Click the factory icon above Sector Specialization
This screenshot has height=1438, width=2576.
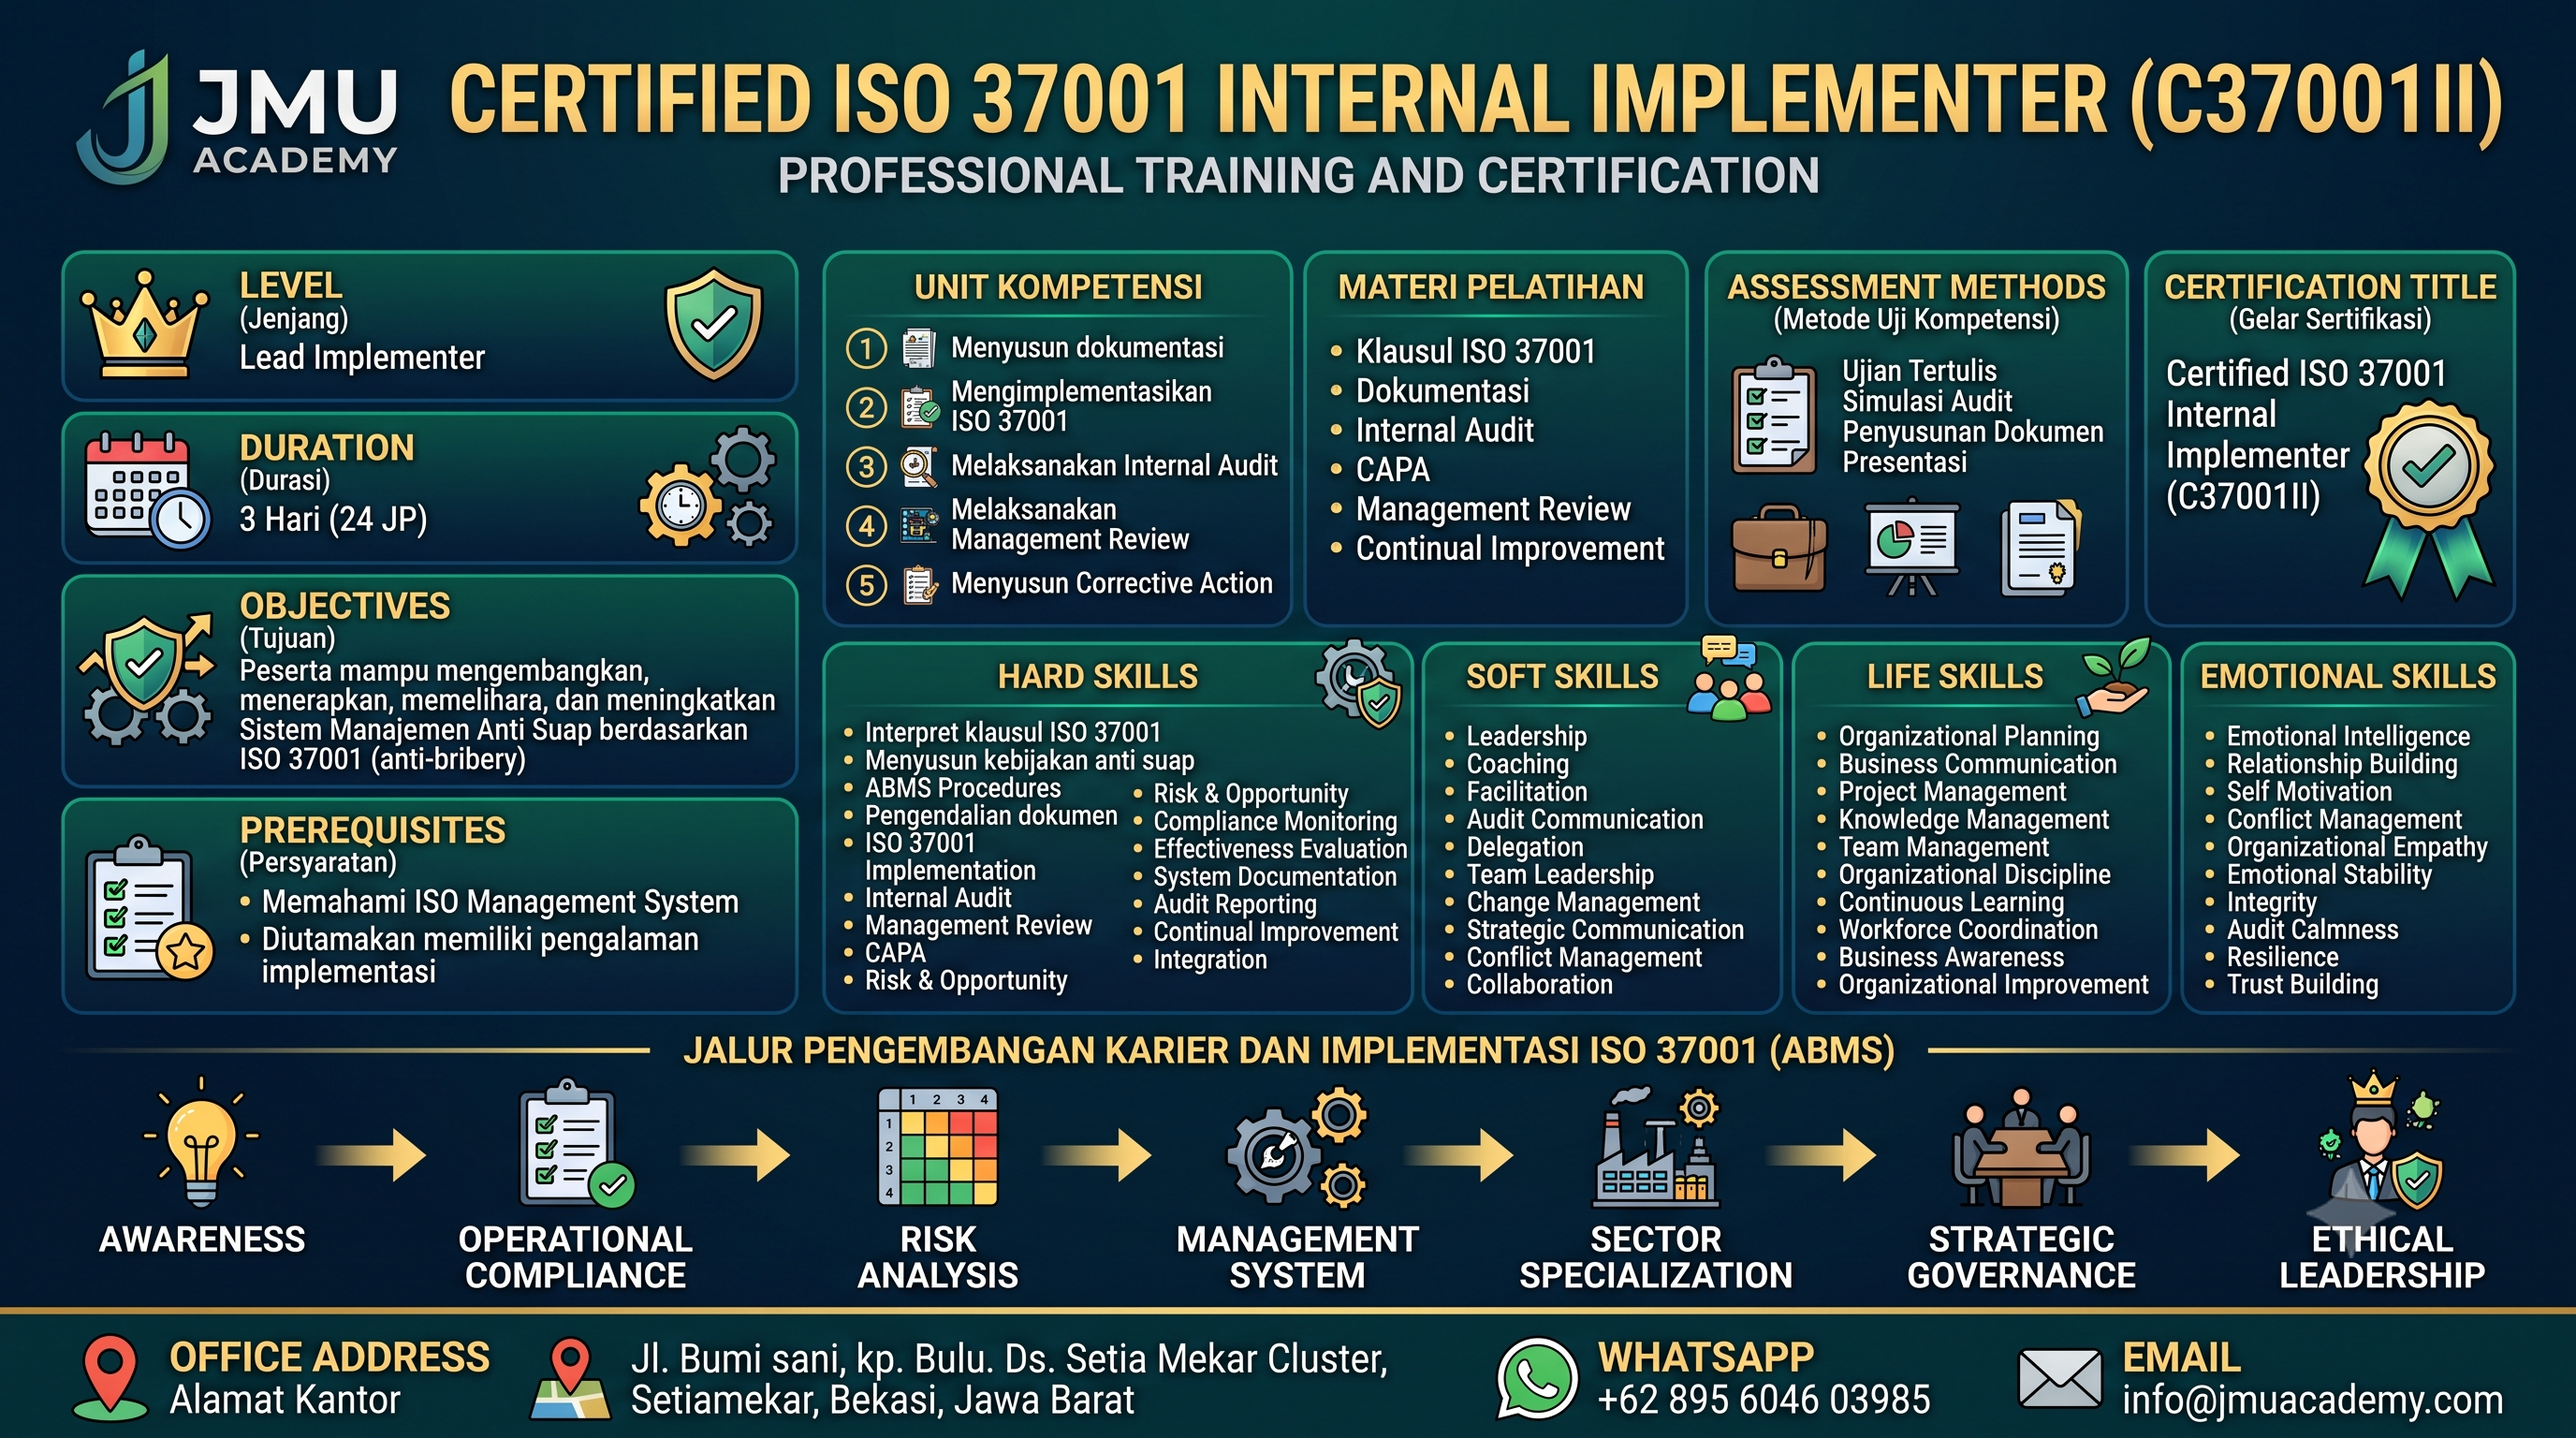coord(1656,1147)
